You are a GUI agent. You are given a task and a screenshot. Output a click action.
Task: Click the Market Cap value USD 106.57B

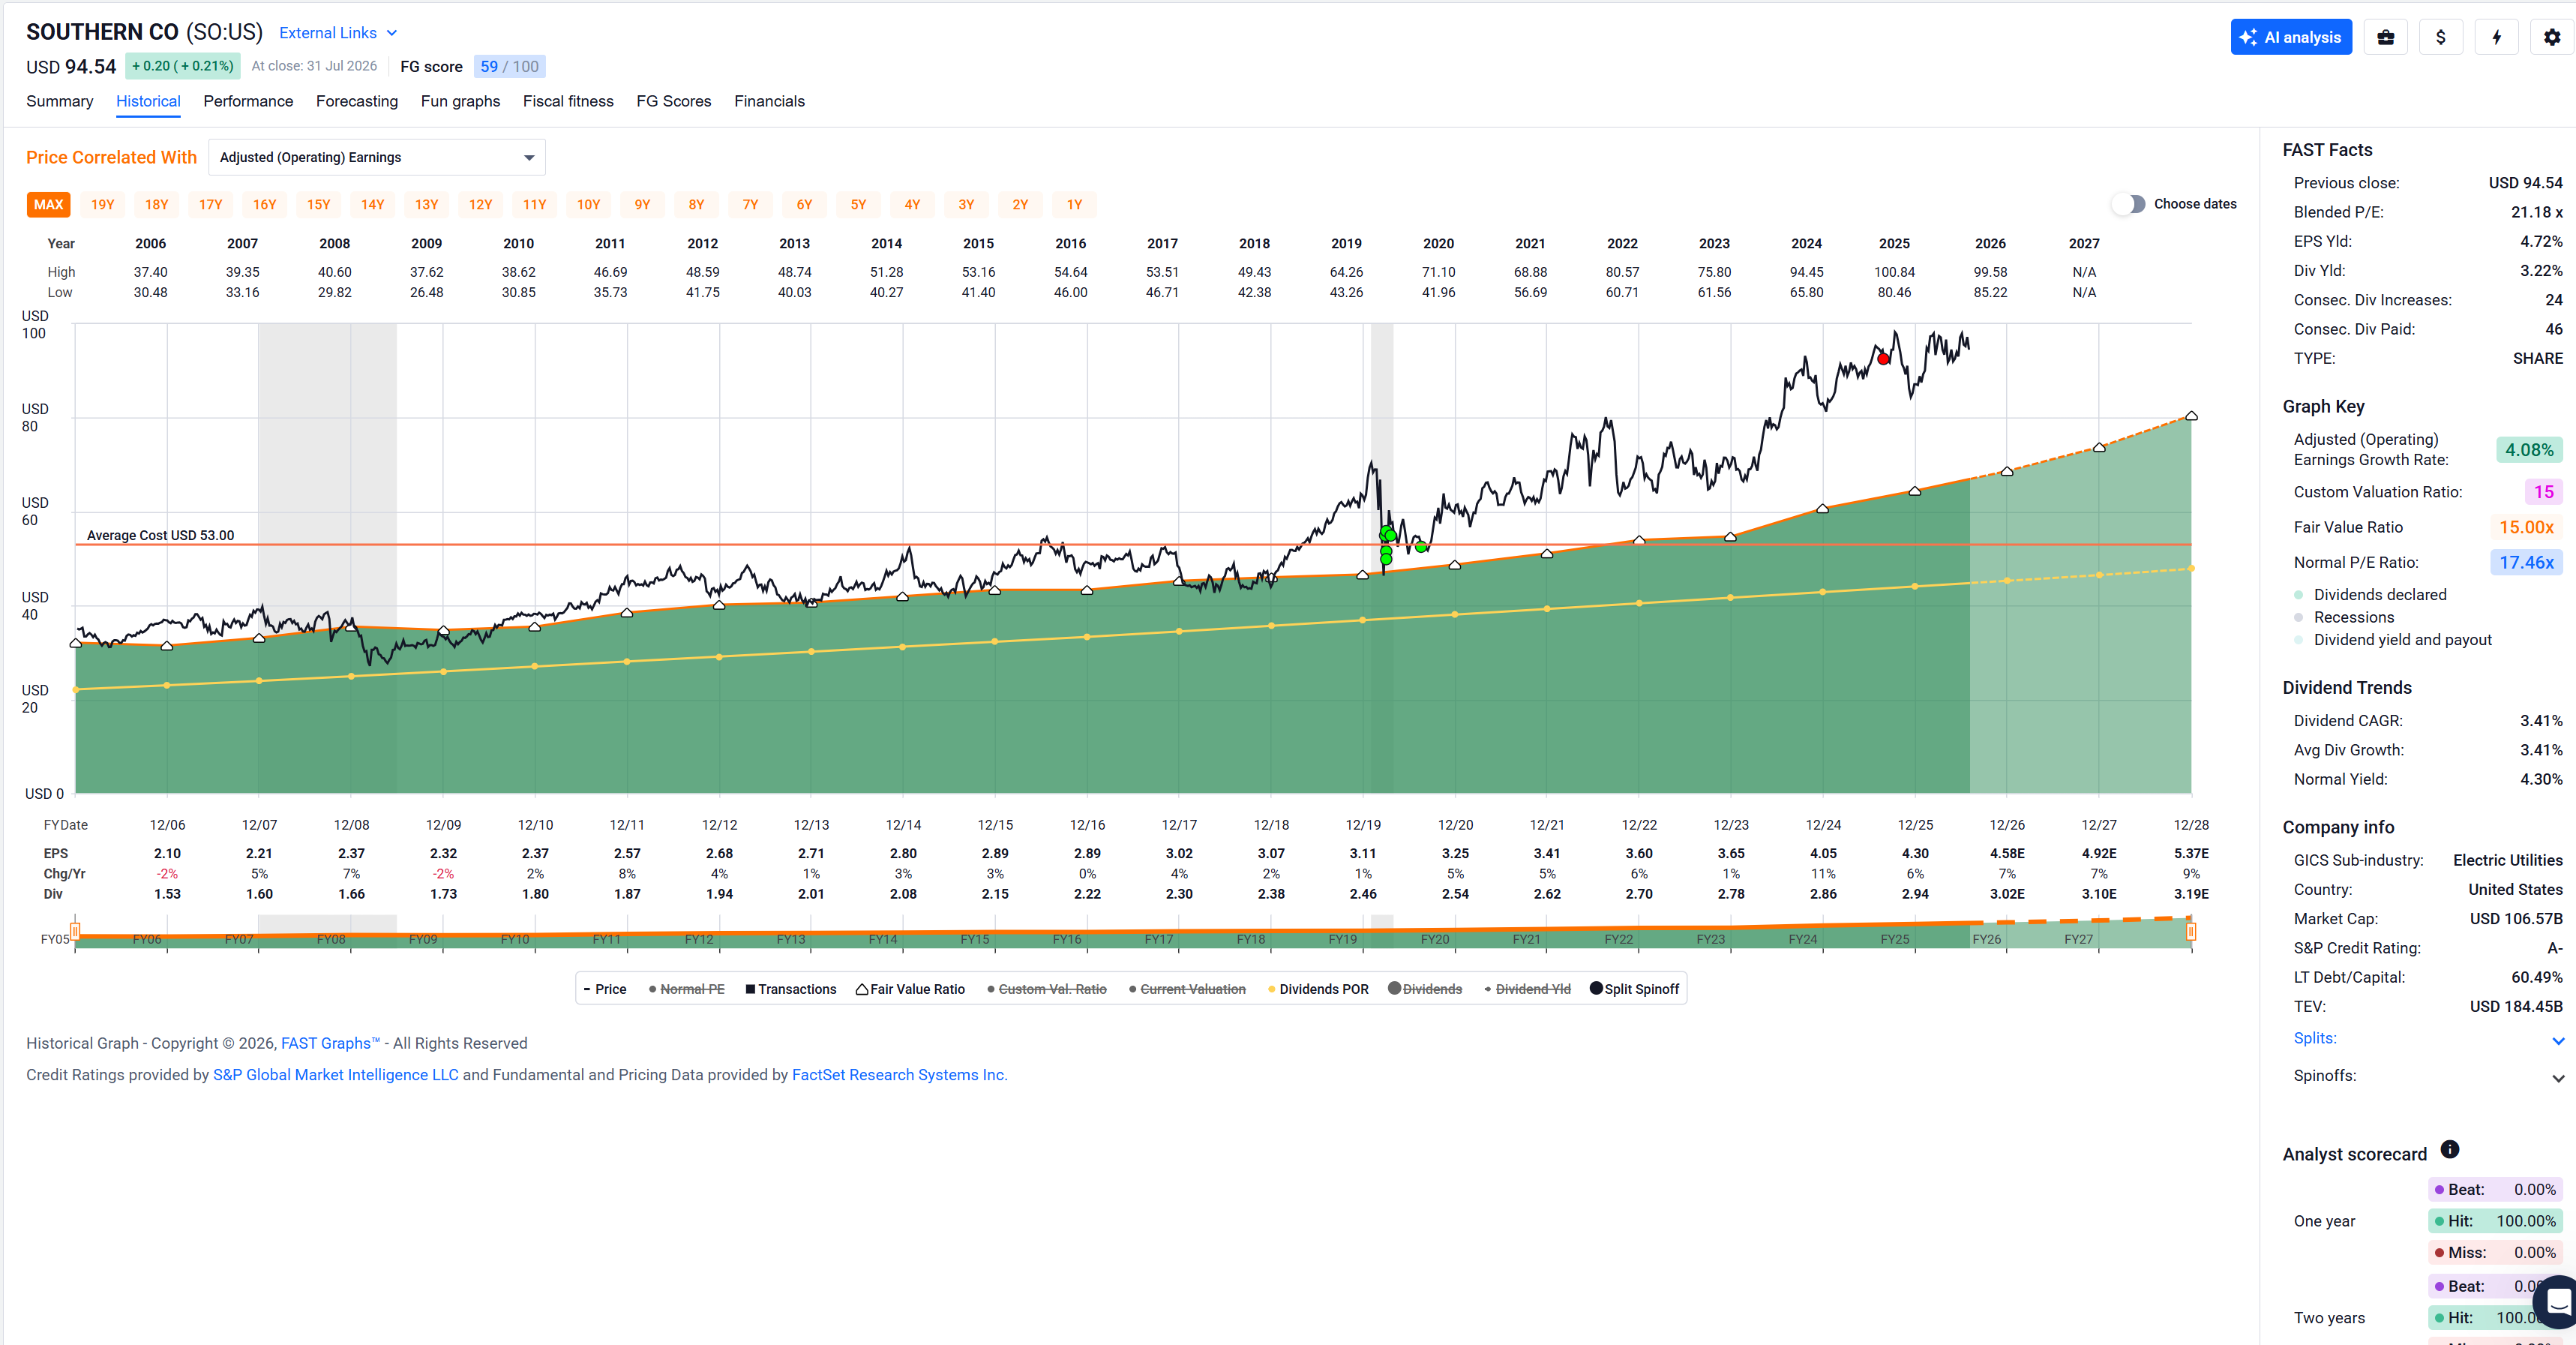(x=2516, y=919)
